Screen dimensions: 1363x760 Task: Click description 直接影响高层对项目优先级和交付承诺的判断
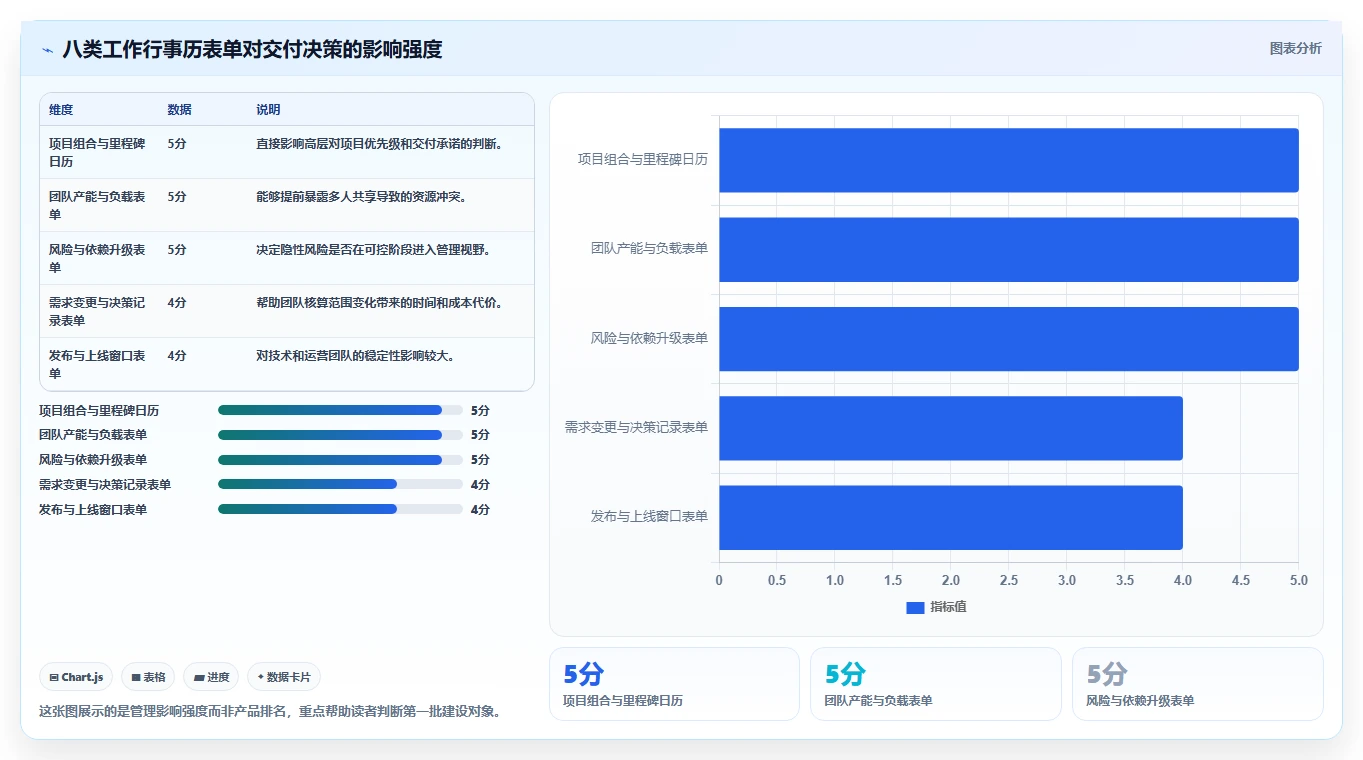click(379, 143)
